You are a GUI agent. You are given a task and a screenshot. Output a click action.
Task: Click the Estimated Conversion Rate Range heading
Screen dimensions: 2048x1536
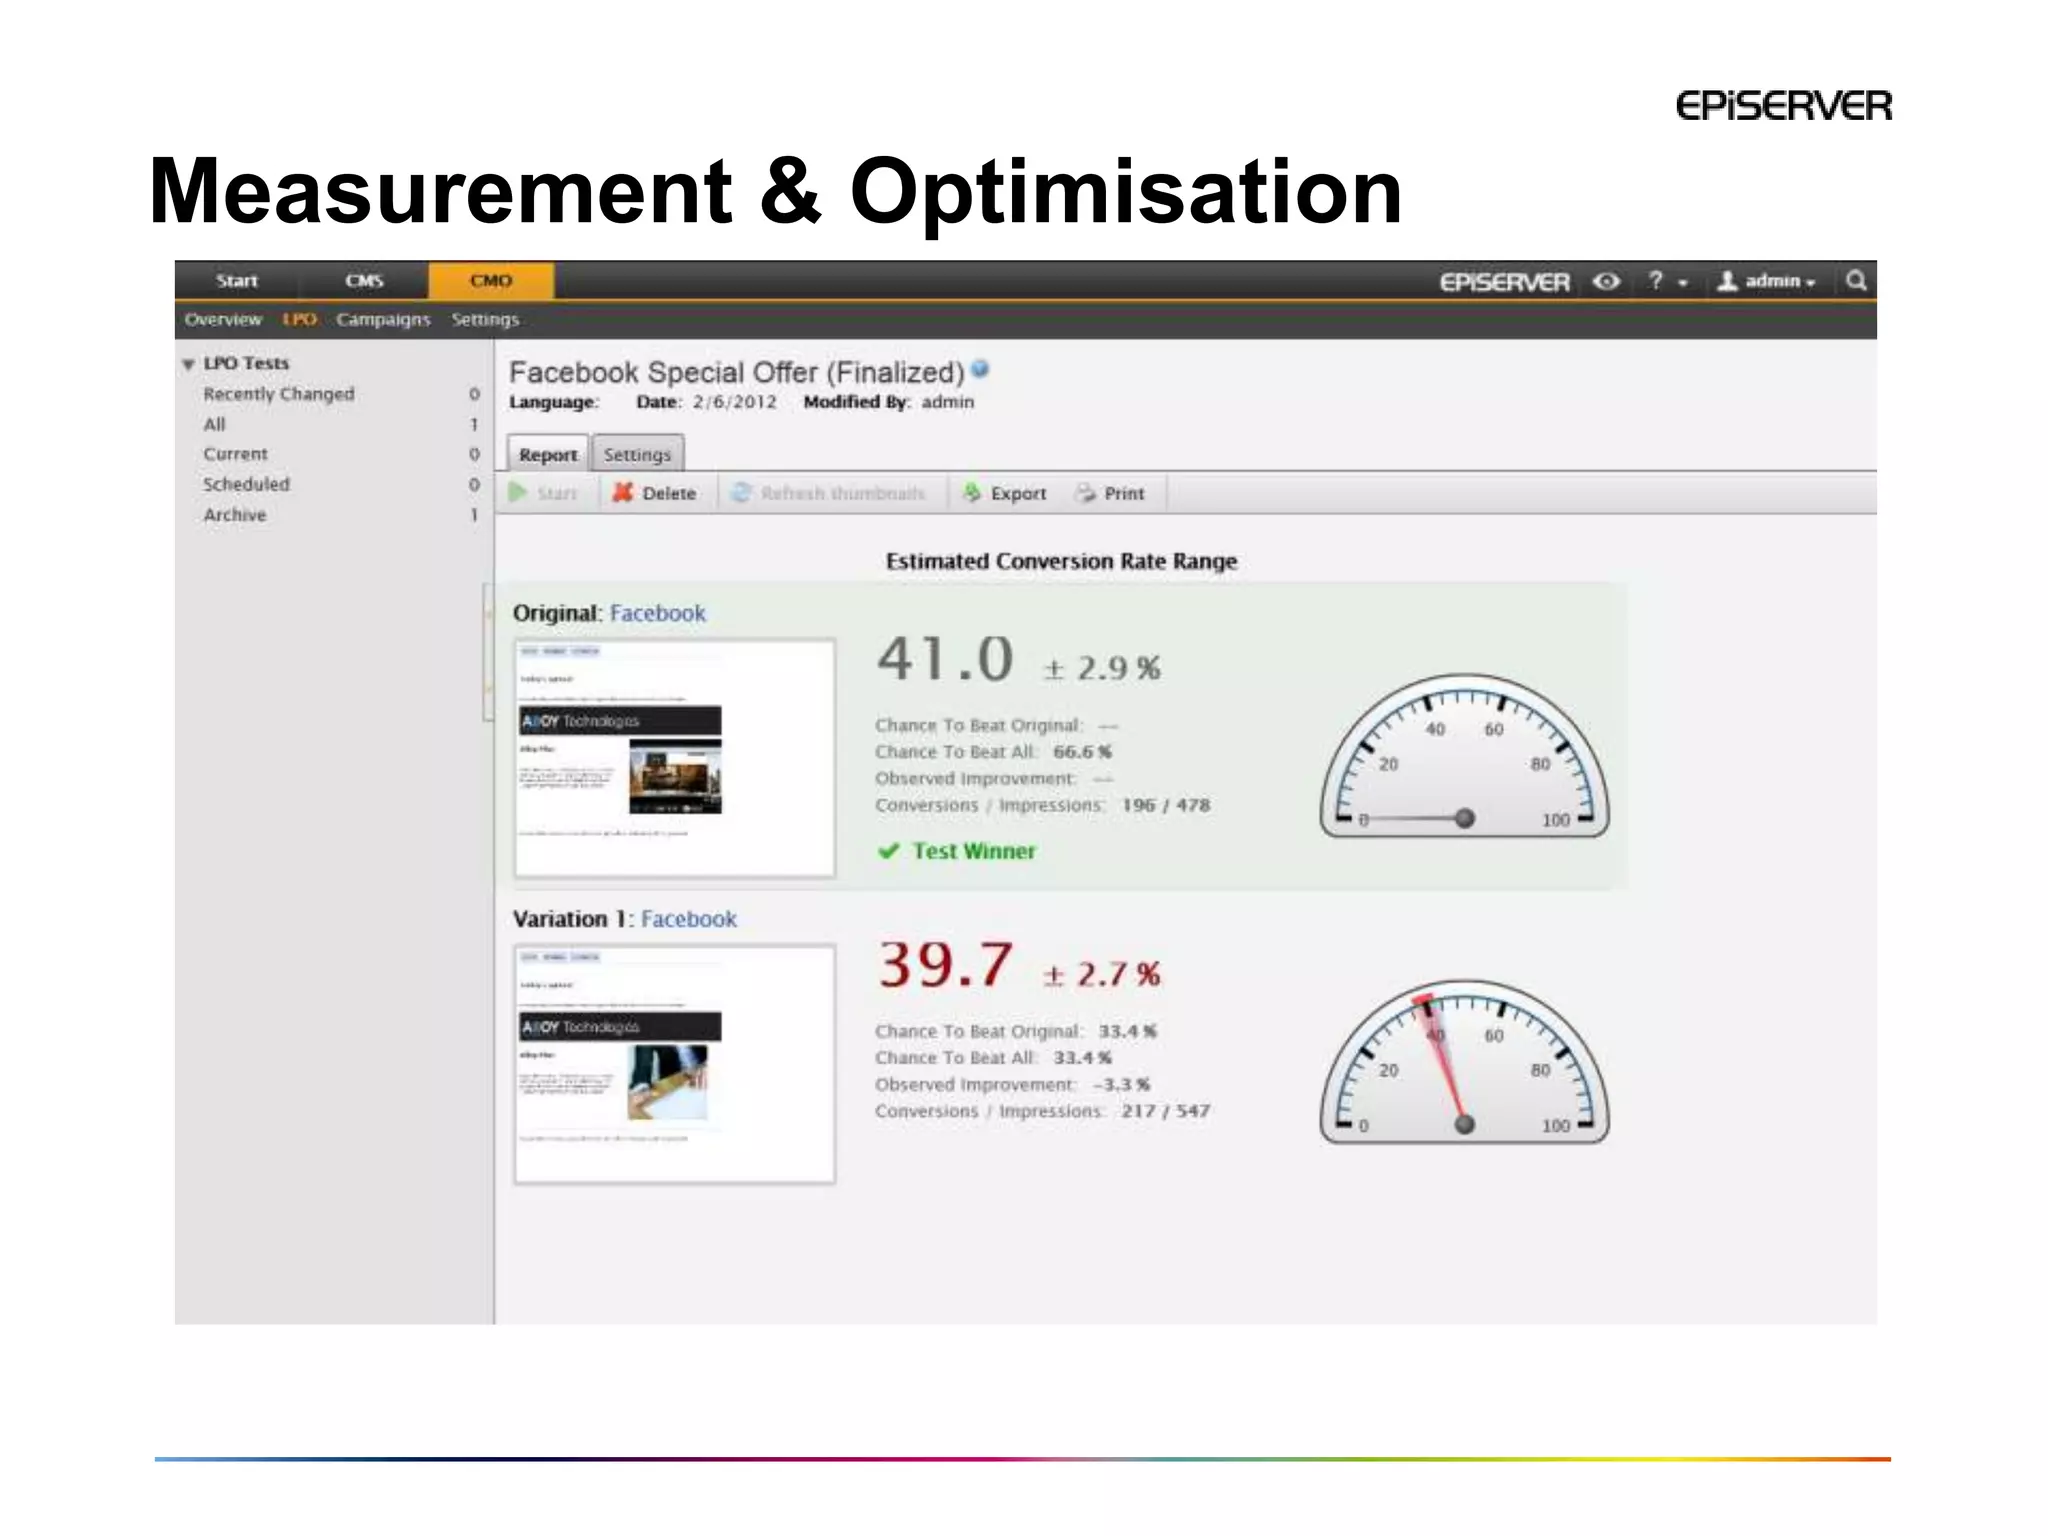1061,561
